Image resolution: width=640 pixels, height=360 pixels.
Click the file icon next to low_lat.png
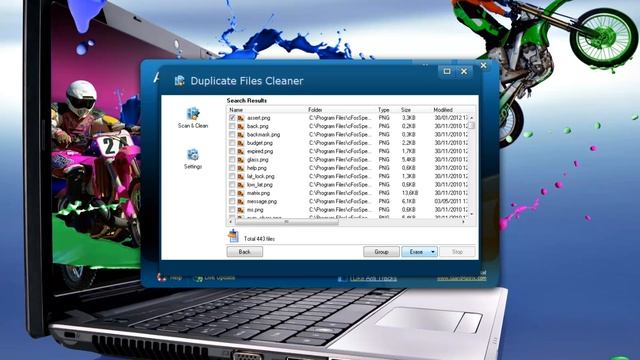click(240, 184)
